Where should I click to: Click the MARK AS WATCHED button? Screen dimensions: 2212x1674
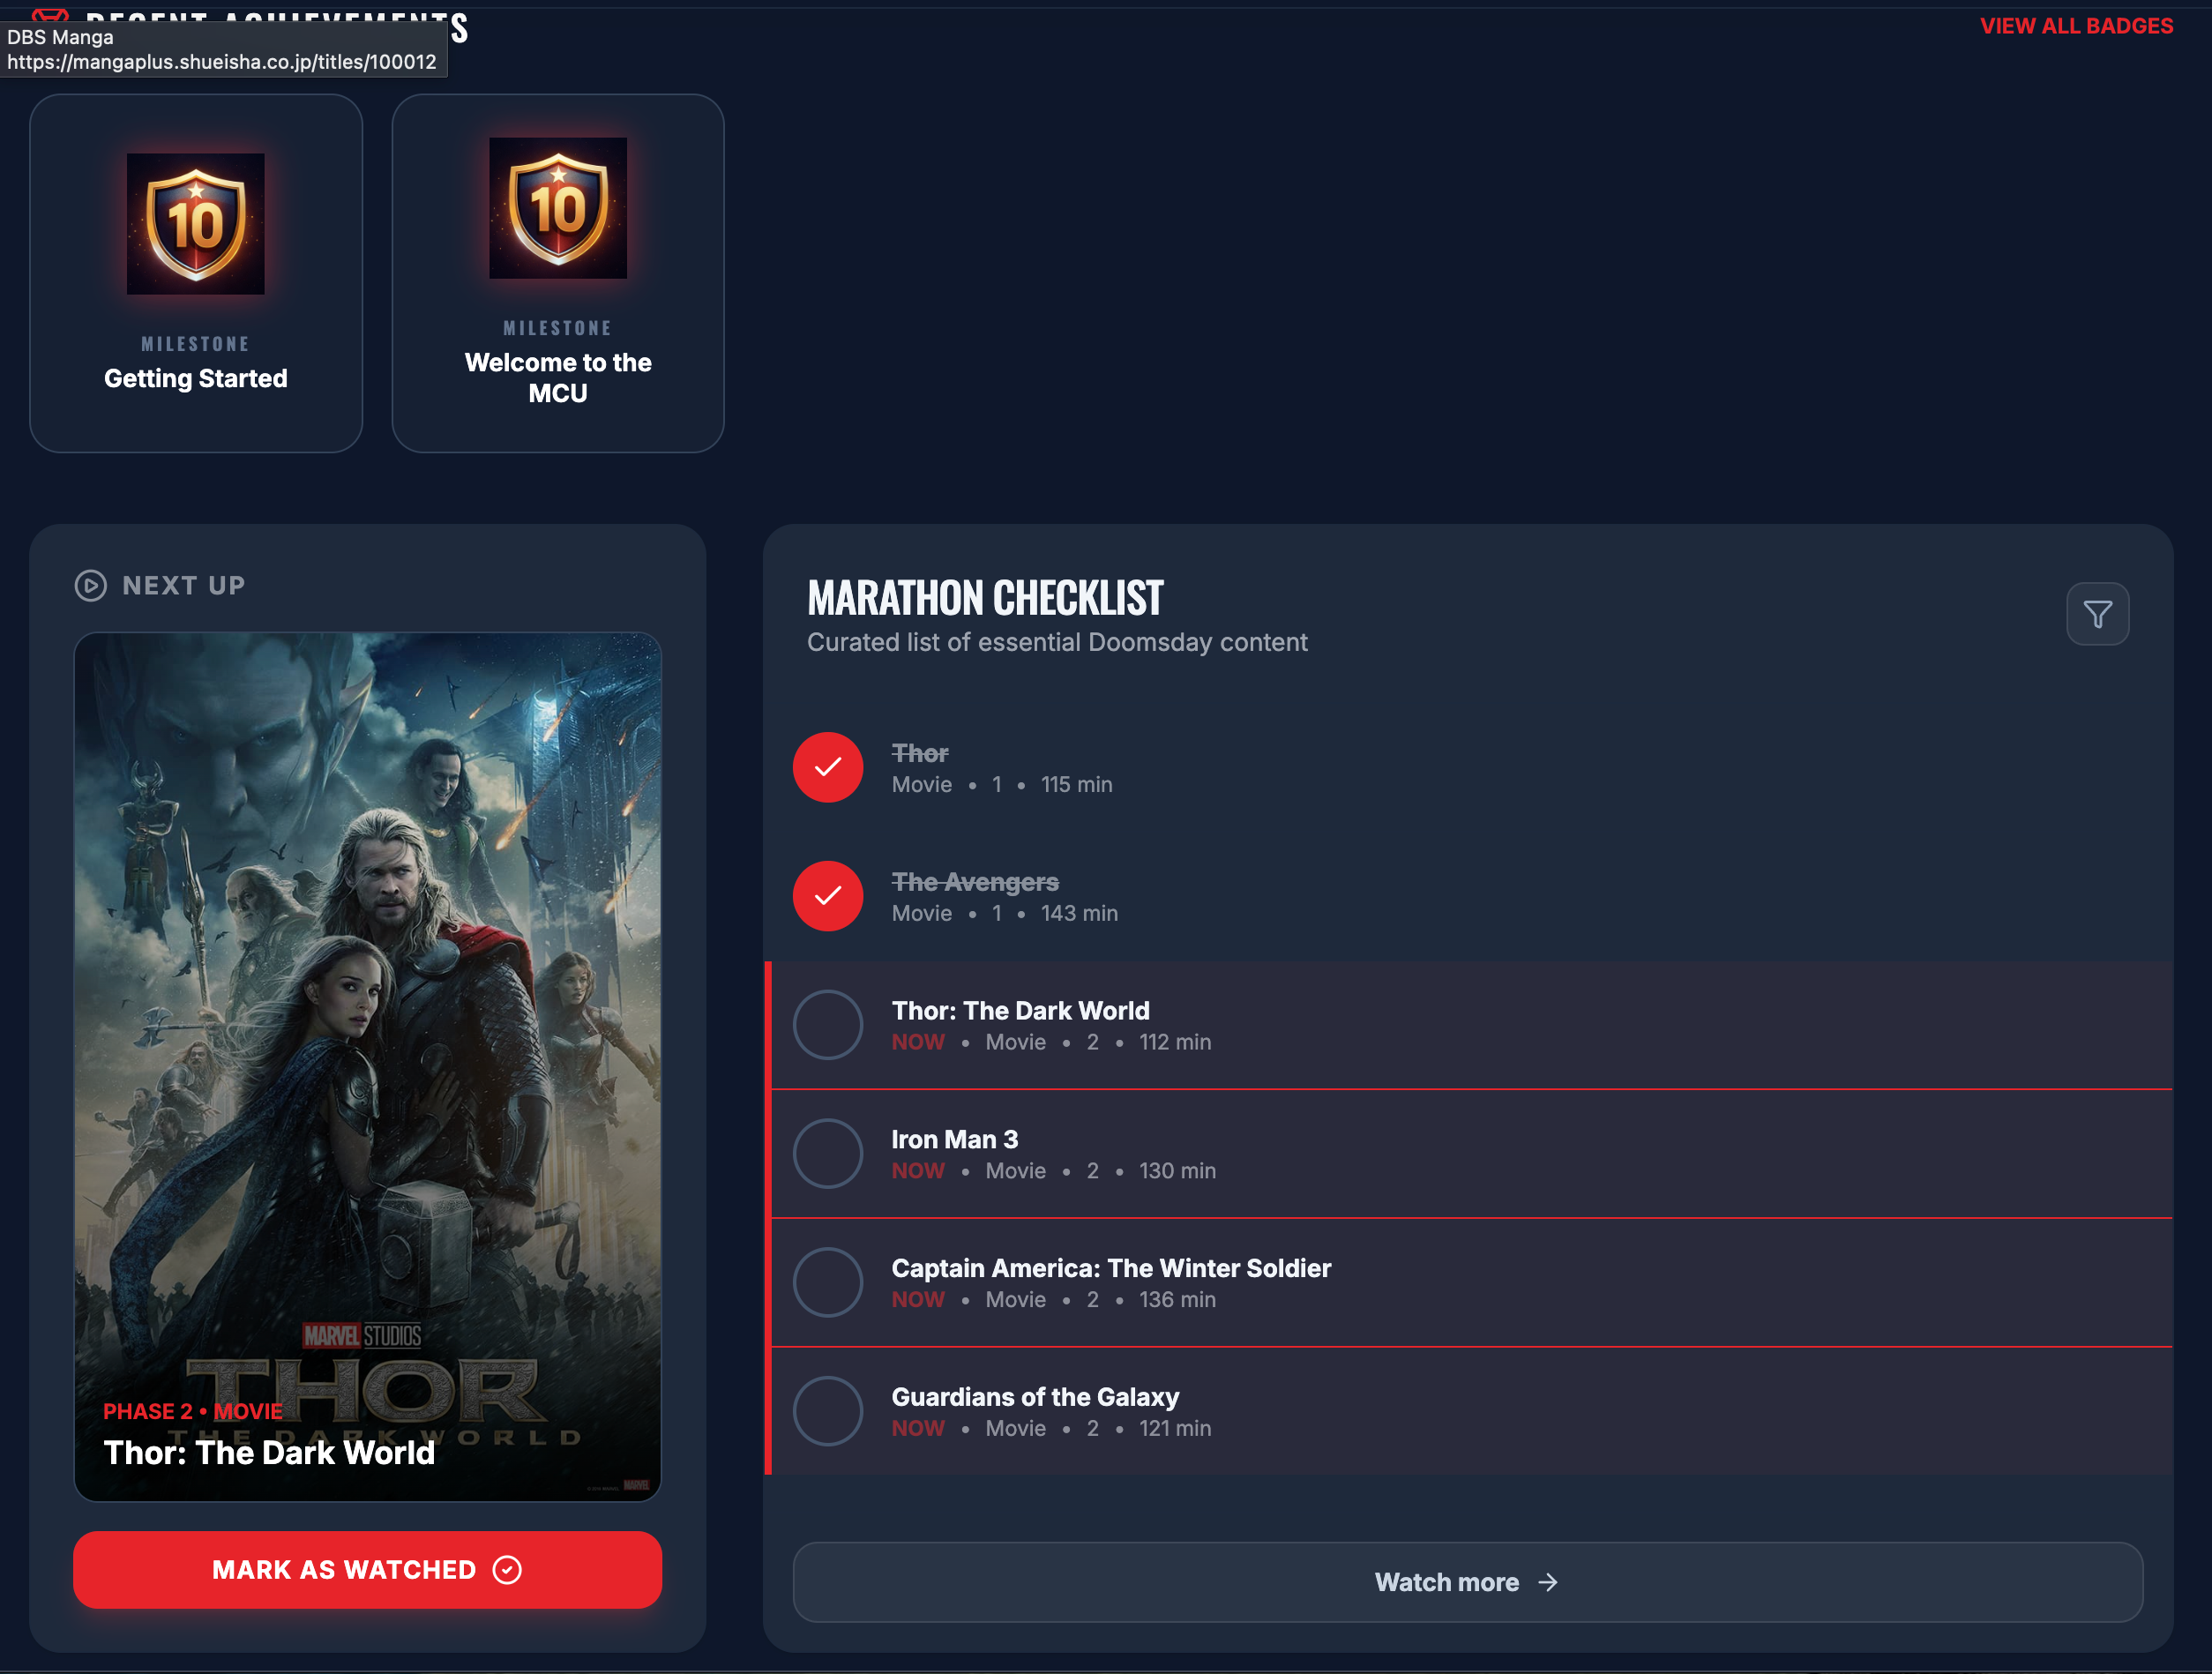366,1570
